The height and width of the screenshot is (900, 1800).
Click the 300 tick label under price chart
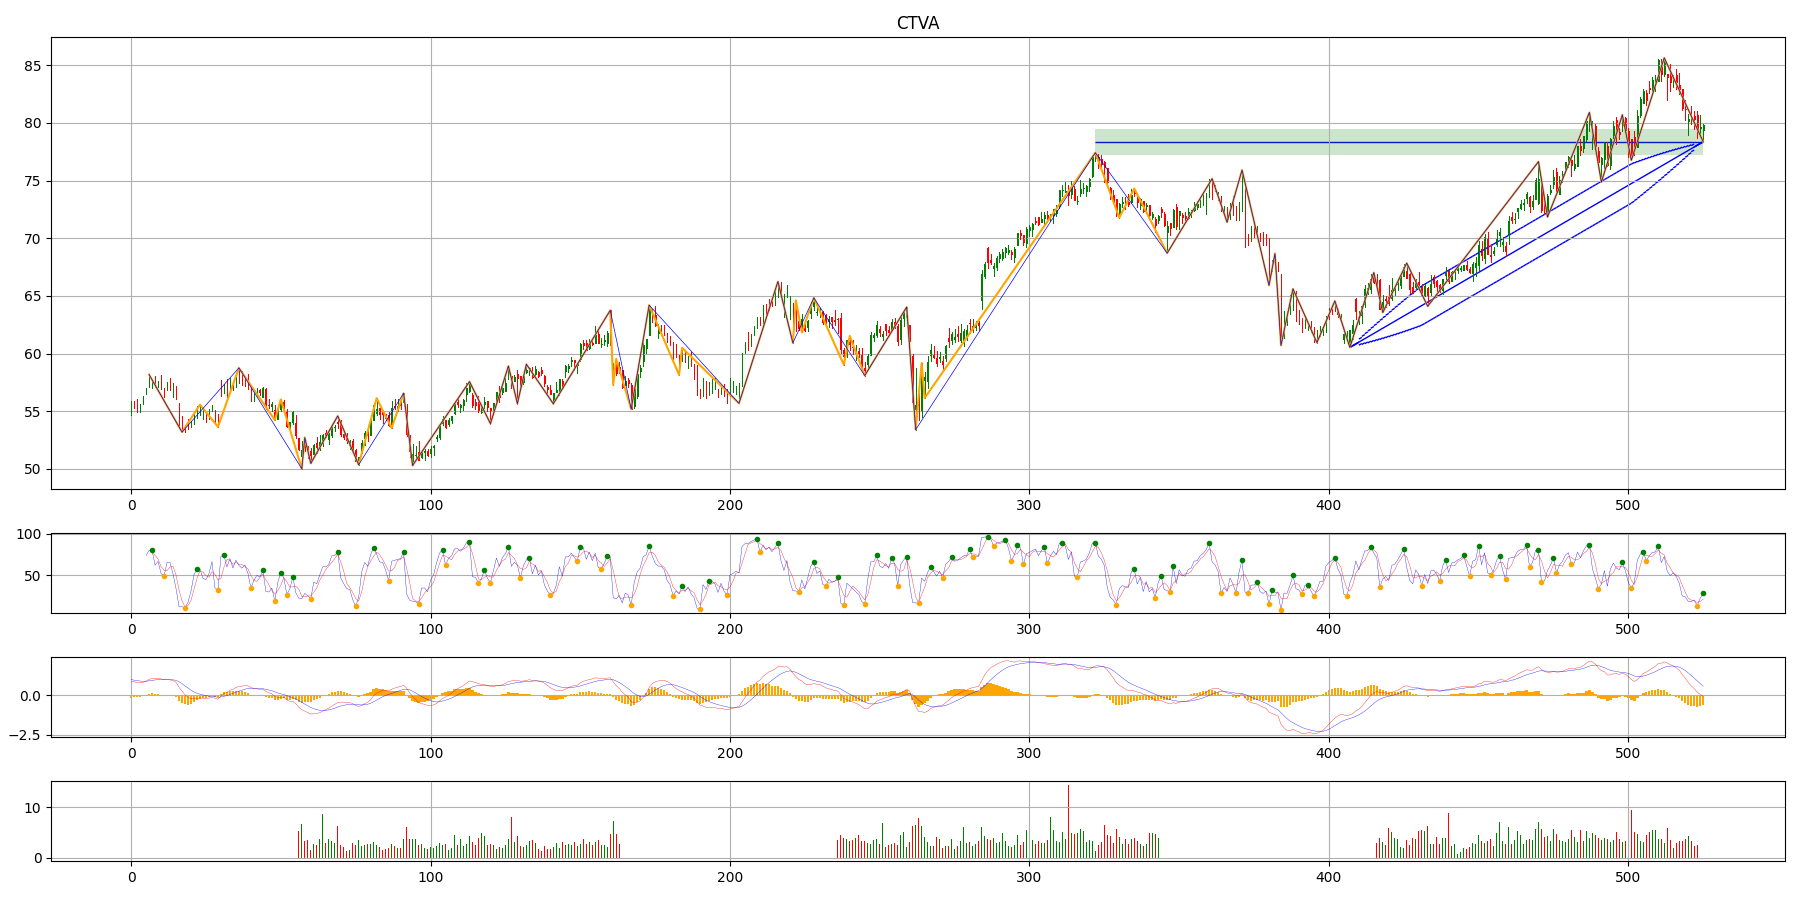1029,506
